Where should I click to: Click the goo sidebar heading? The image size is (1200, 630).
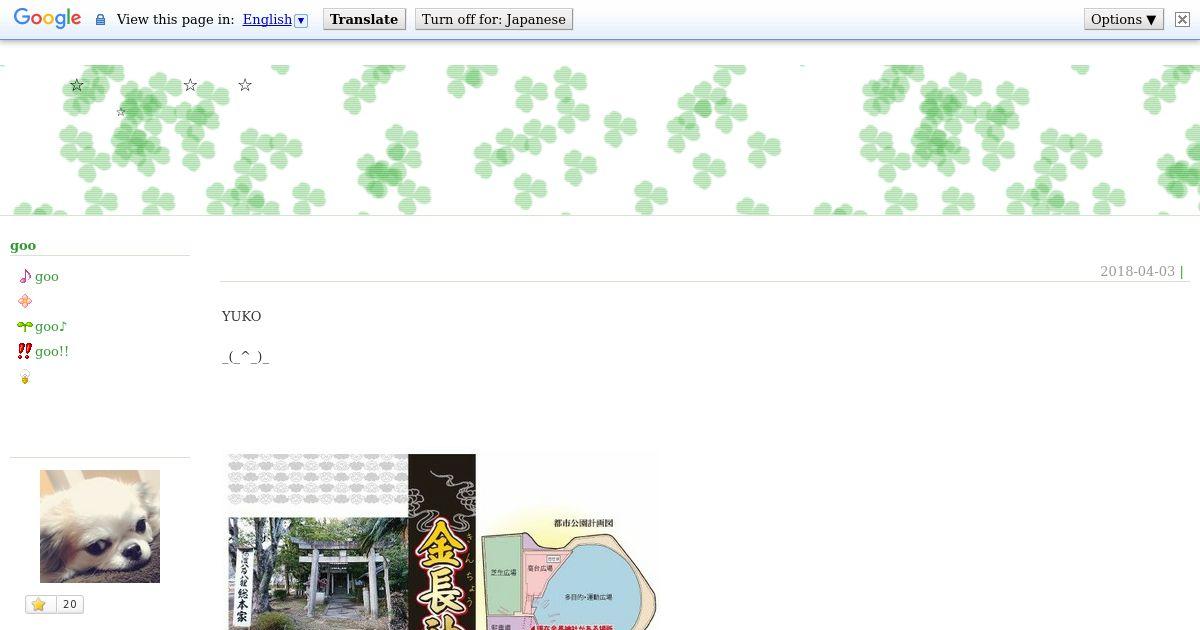coord(23,245)
